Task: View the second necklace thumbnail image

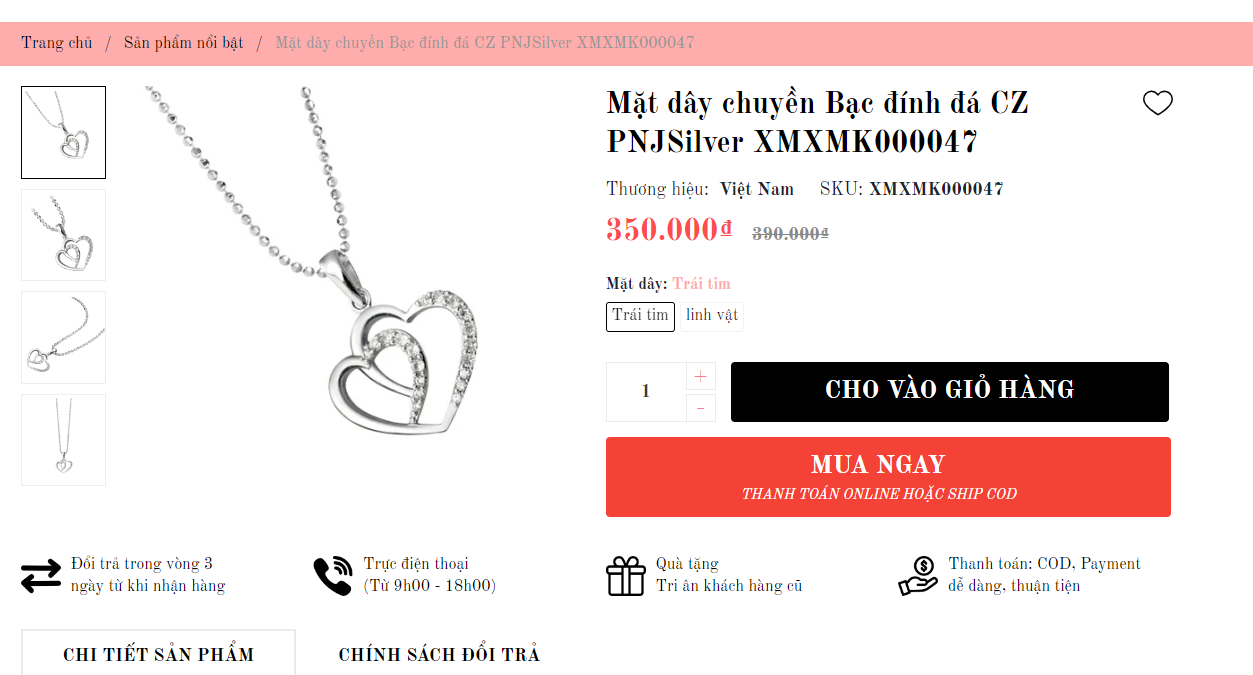Action: (x=63, y=235)
